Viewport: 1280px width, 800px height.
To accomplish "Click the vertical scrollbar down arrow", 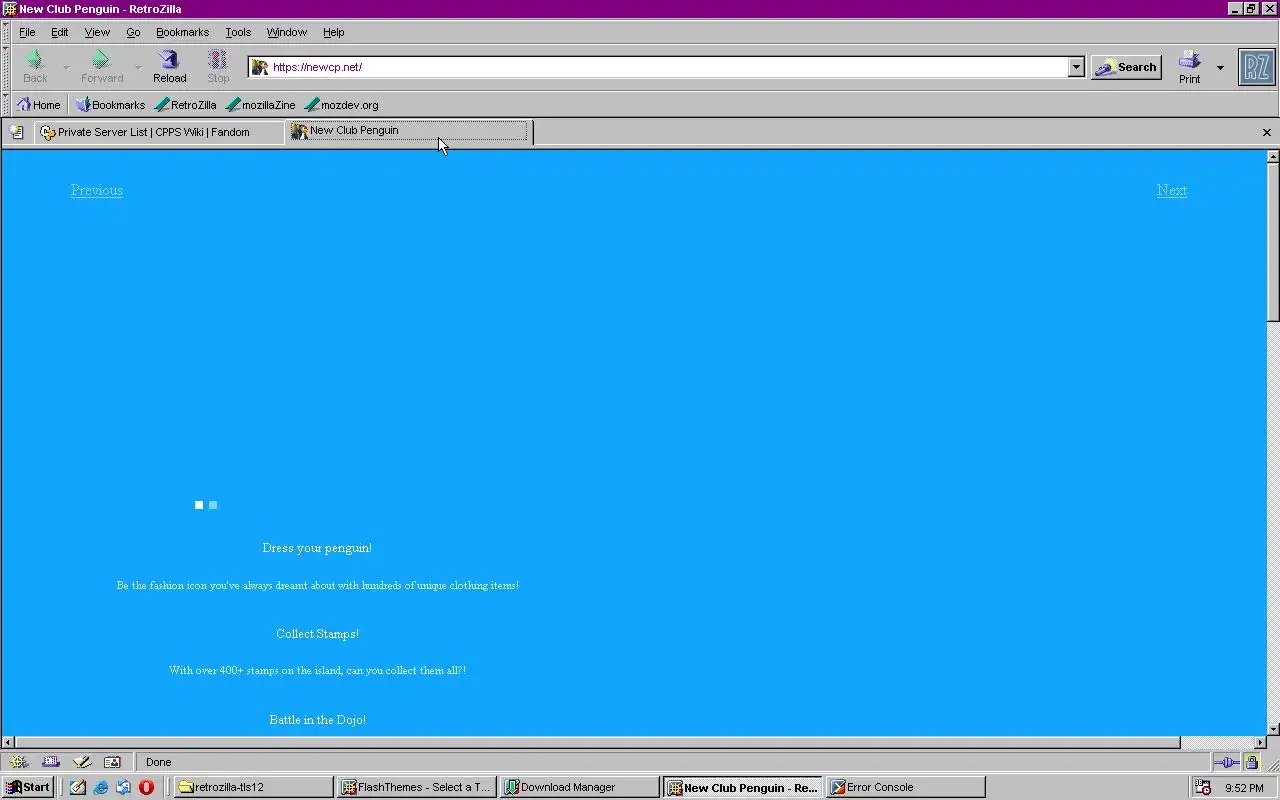I will pos(1273,729).
